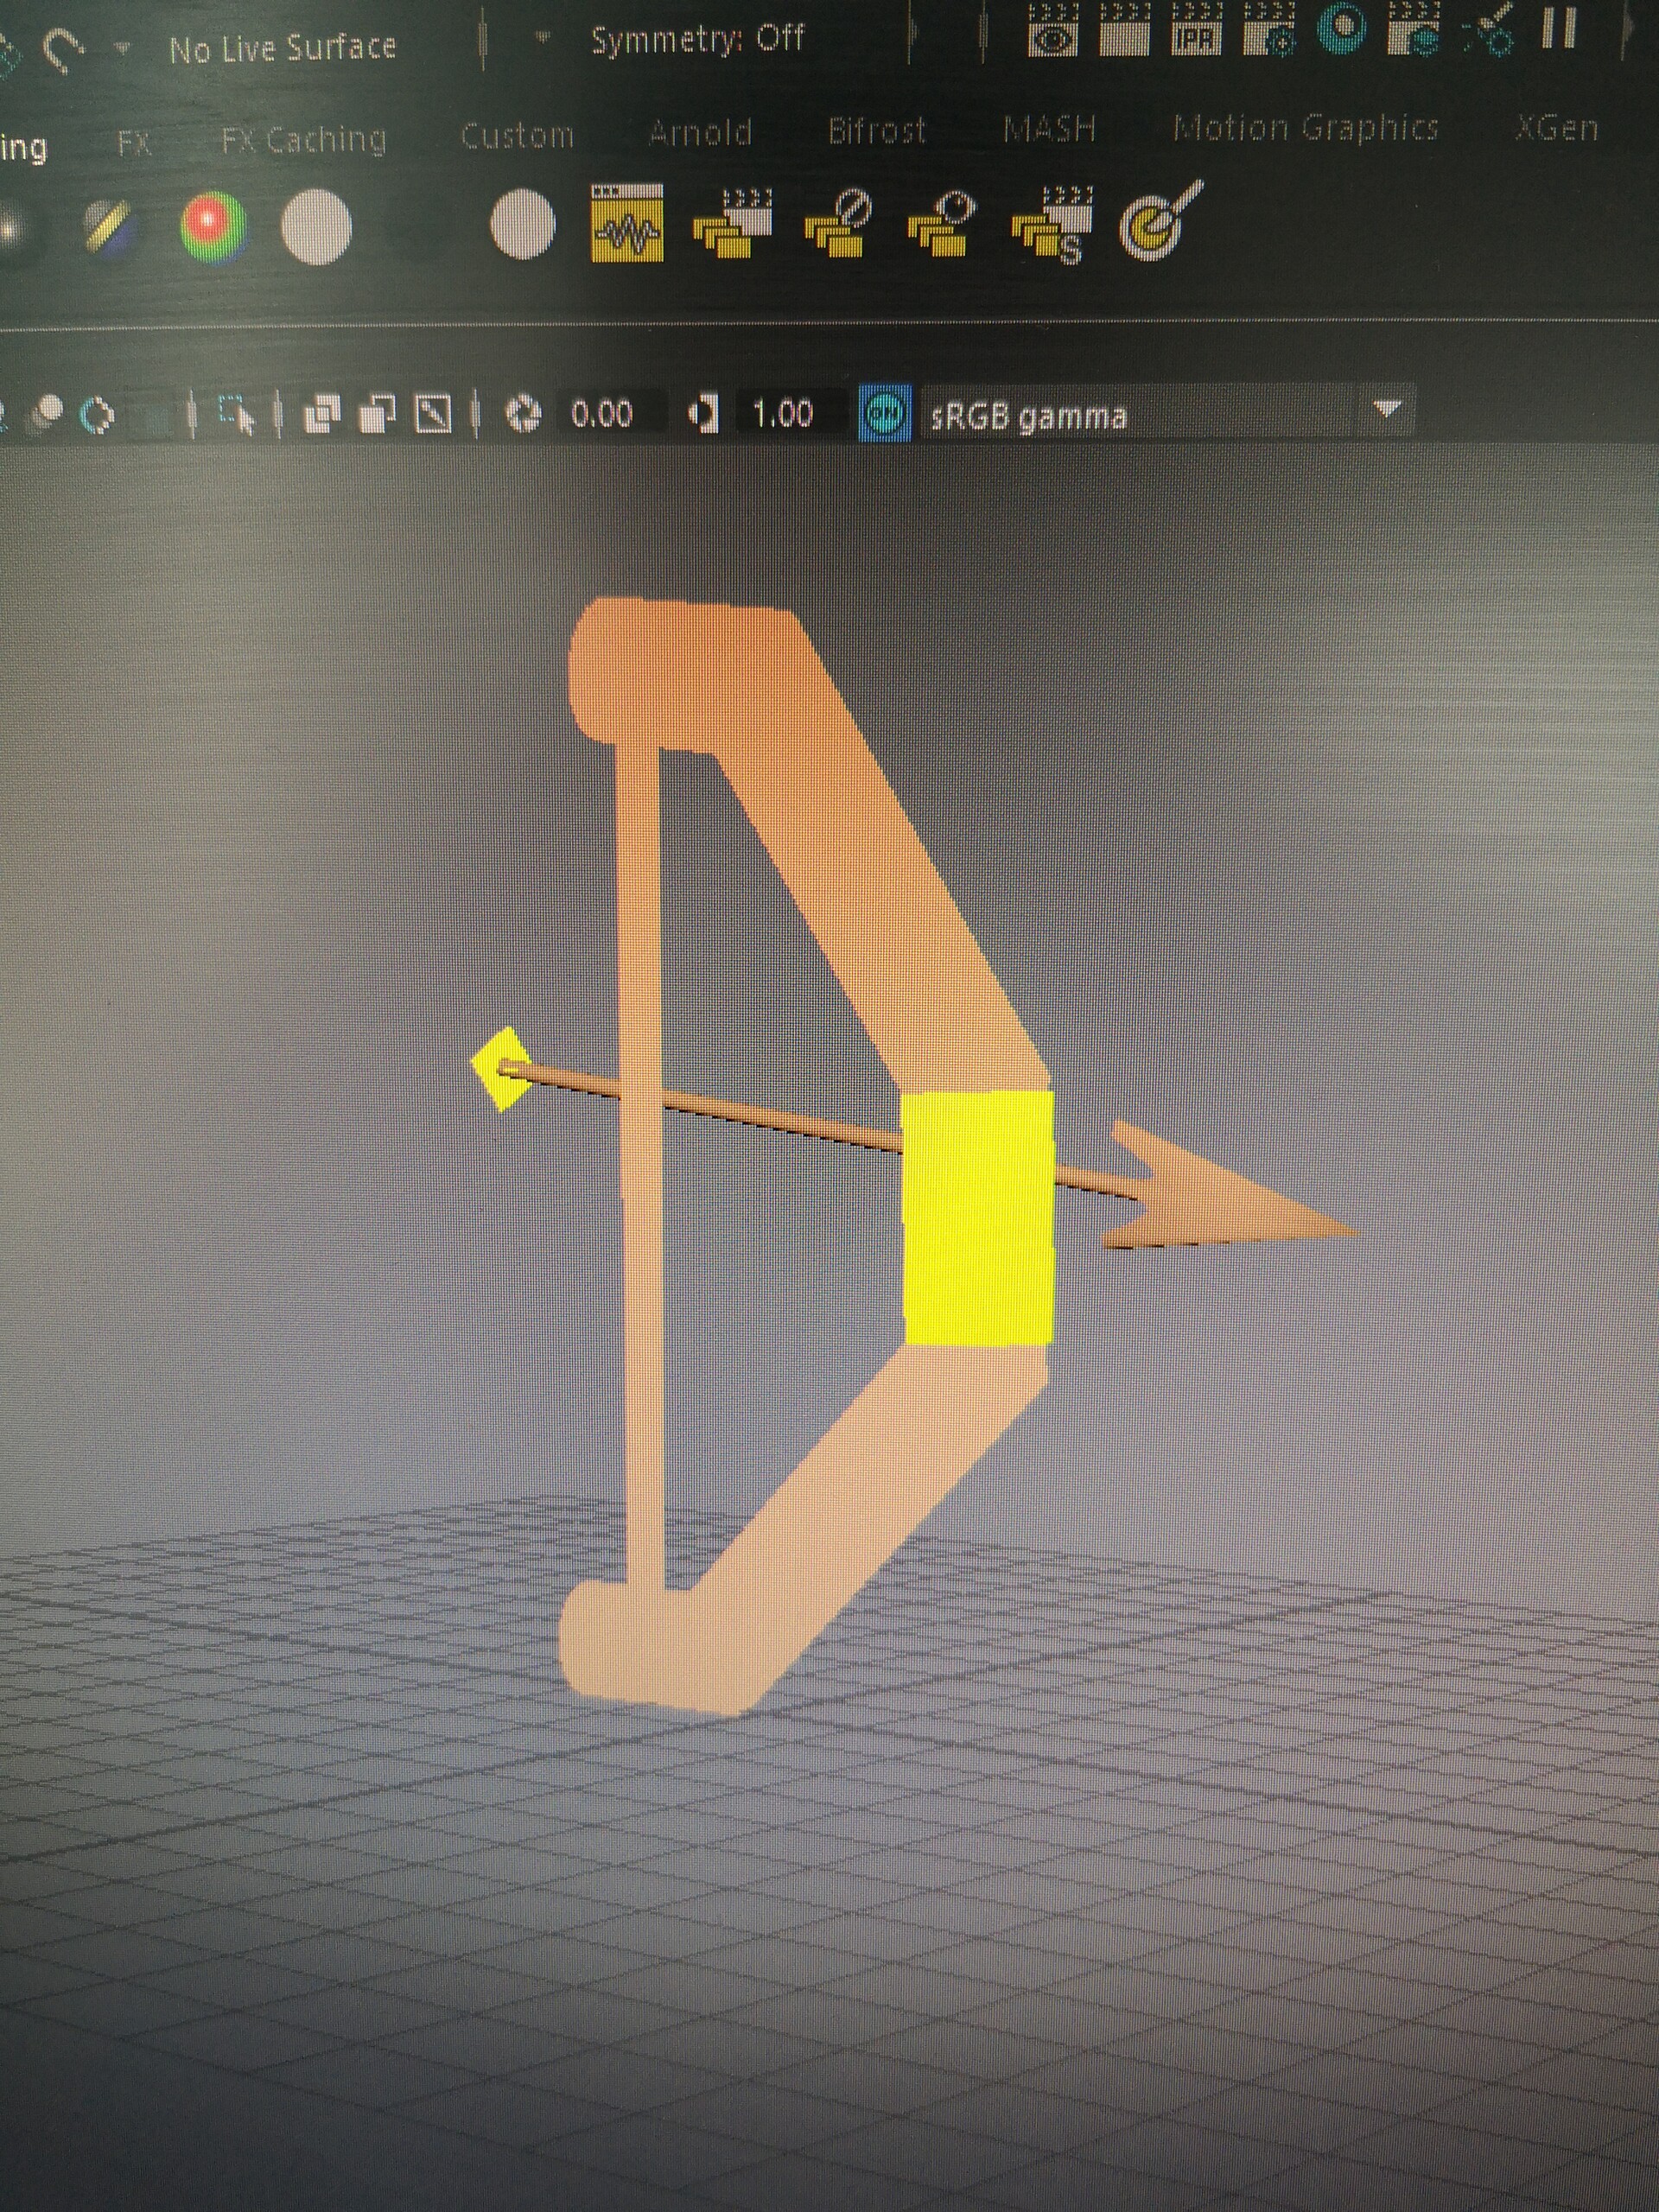
Task: Click the red-green sphere shelf icon
Action: (213, 226)
